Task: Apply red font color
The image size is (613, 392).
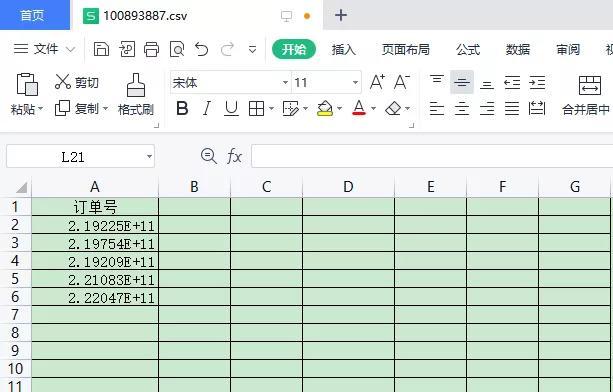Action: coord(359,108)
